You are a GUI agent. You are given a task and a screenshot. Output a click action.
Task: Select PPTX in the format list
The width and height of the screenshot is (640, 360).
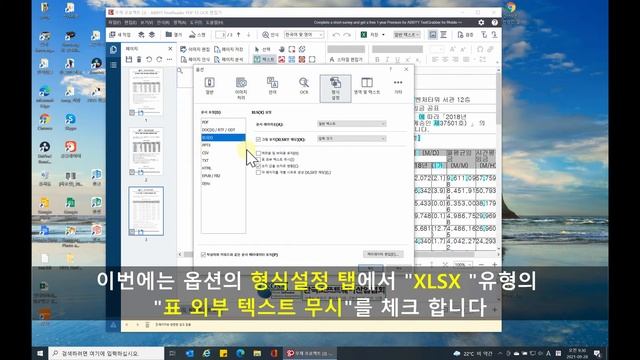coord(223,145)
